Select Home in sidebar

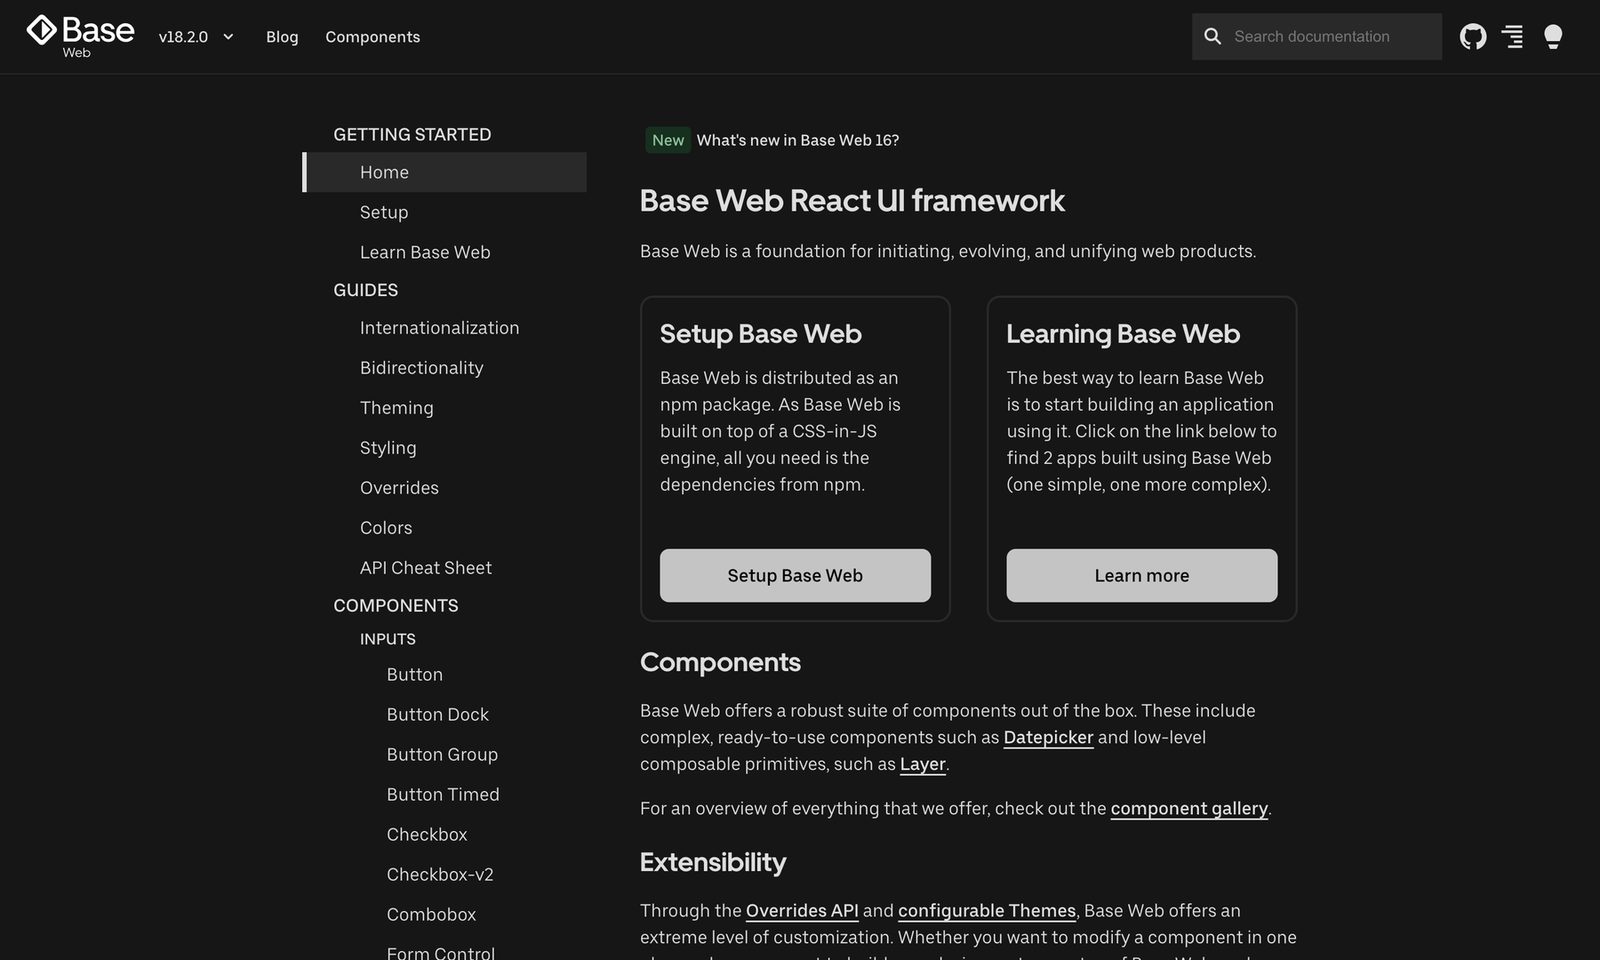coord(445,172)
